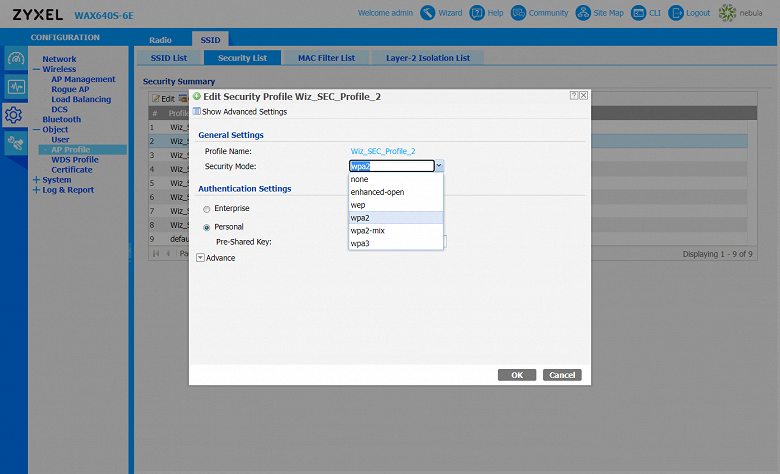
Task: Confirm with the OK button
Action: [x=517, y=375]
